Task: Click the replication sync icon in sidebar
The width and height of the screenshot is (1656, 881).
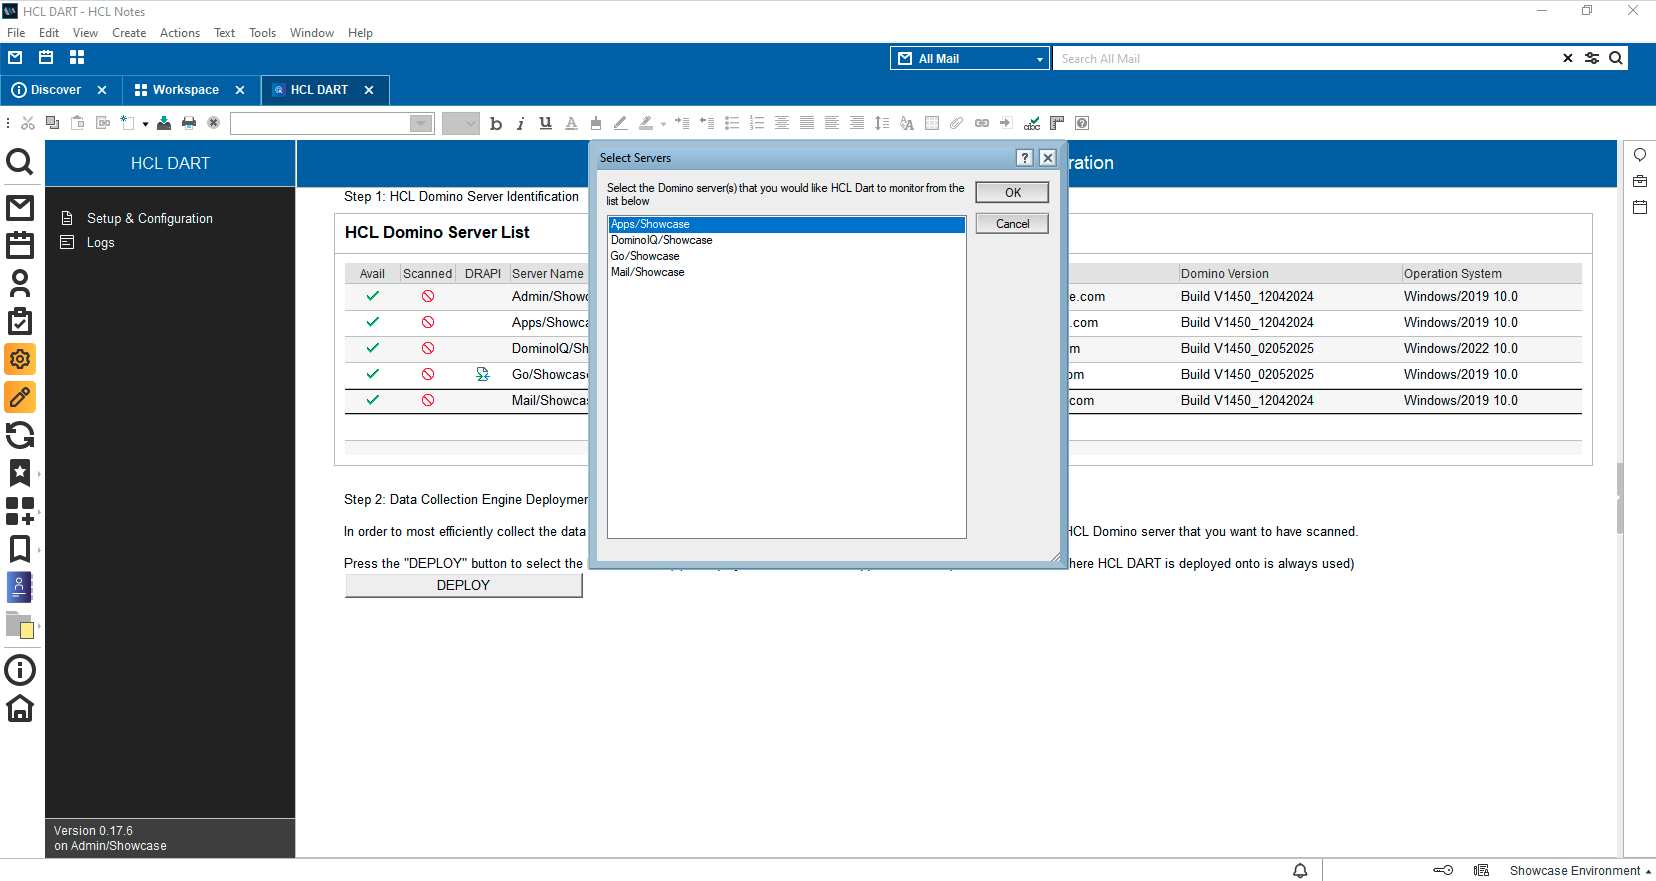Action: click(20, 435)
